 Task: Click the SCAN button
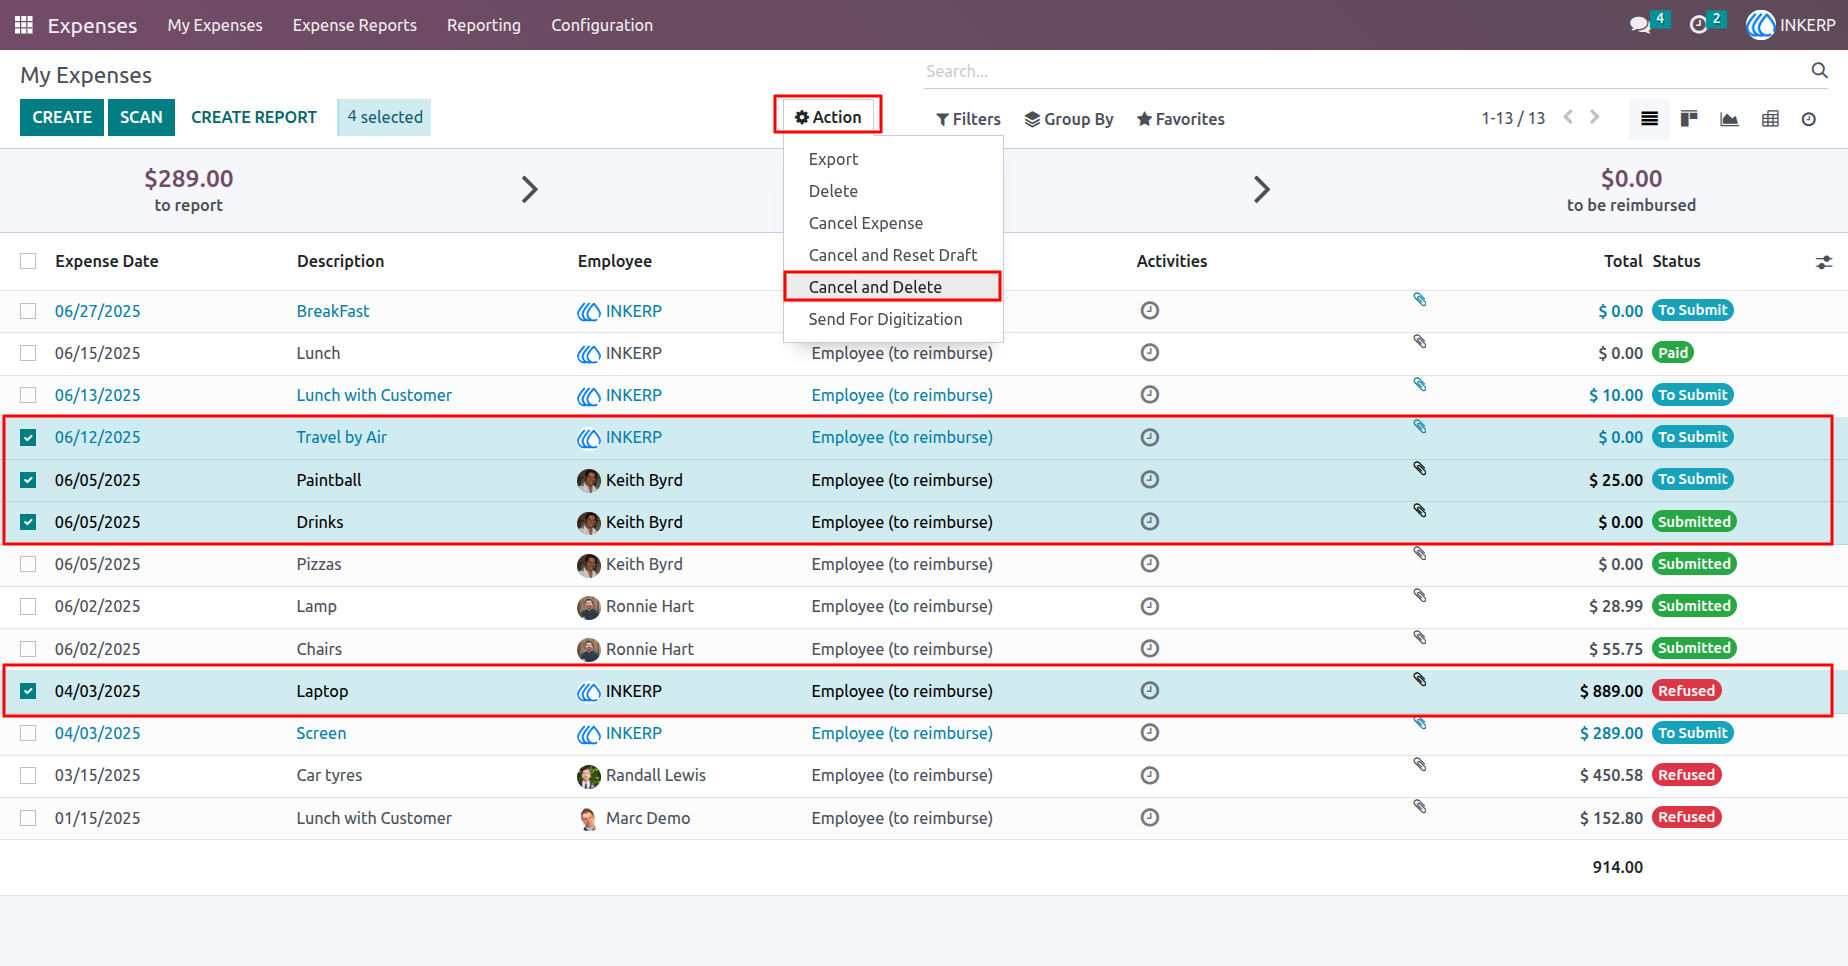[x=141, y=117]
